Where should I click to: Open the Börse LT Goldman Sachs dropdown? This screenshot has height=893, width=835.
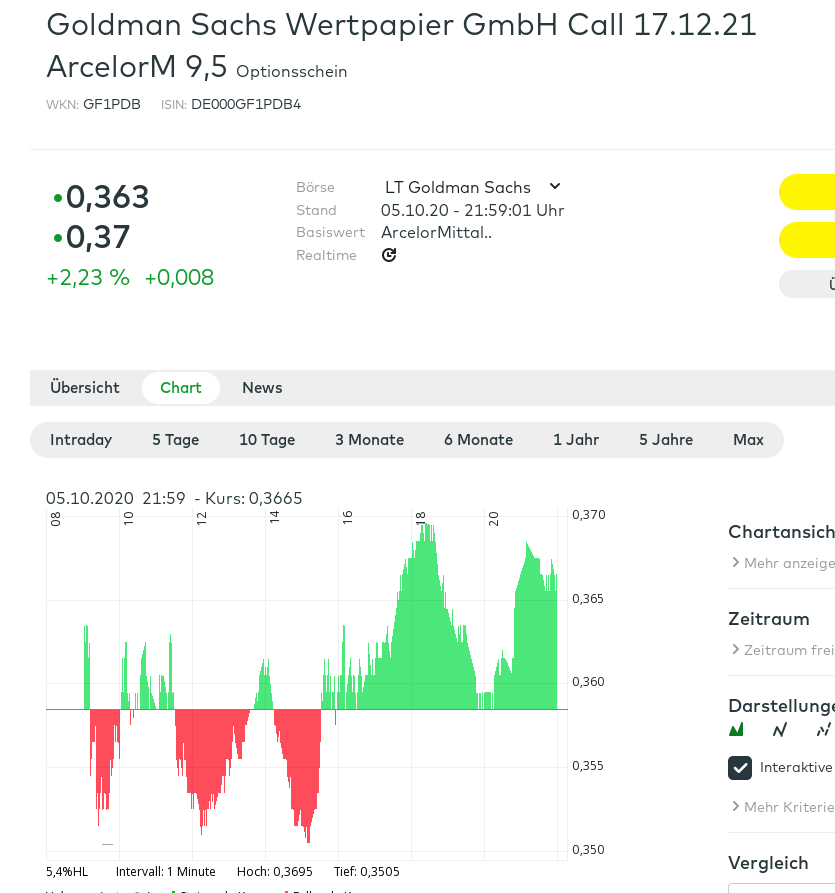point(472,187)
